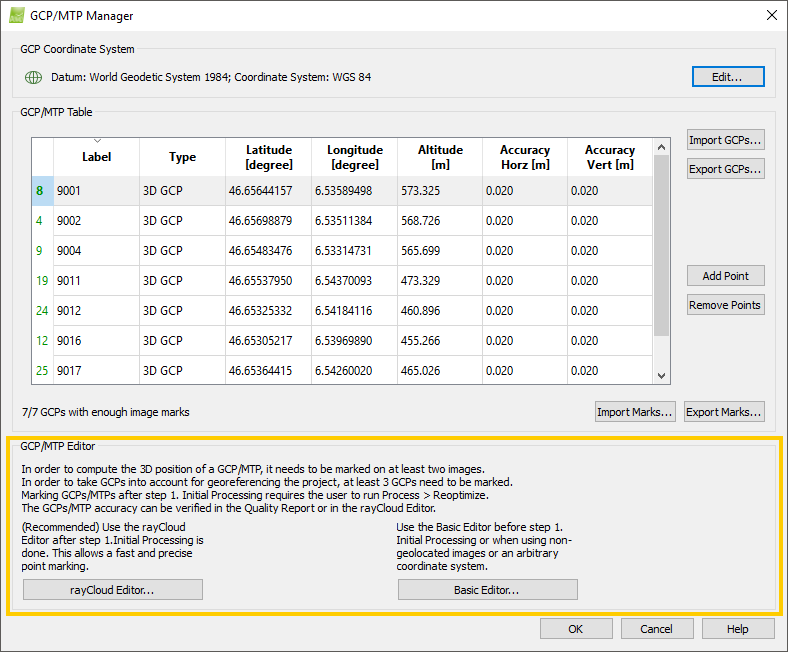Click the table scrollbar up arrow

tap(660, 147)
